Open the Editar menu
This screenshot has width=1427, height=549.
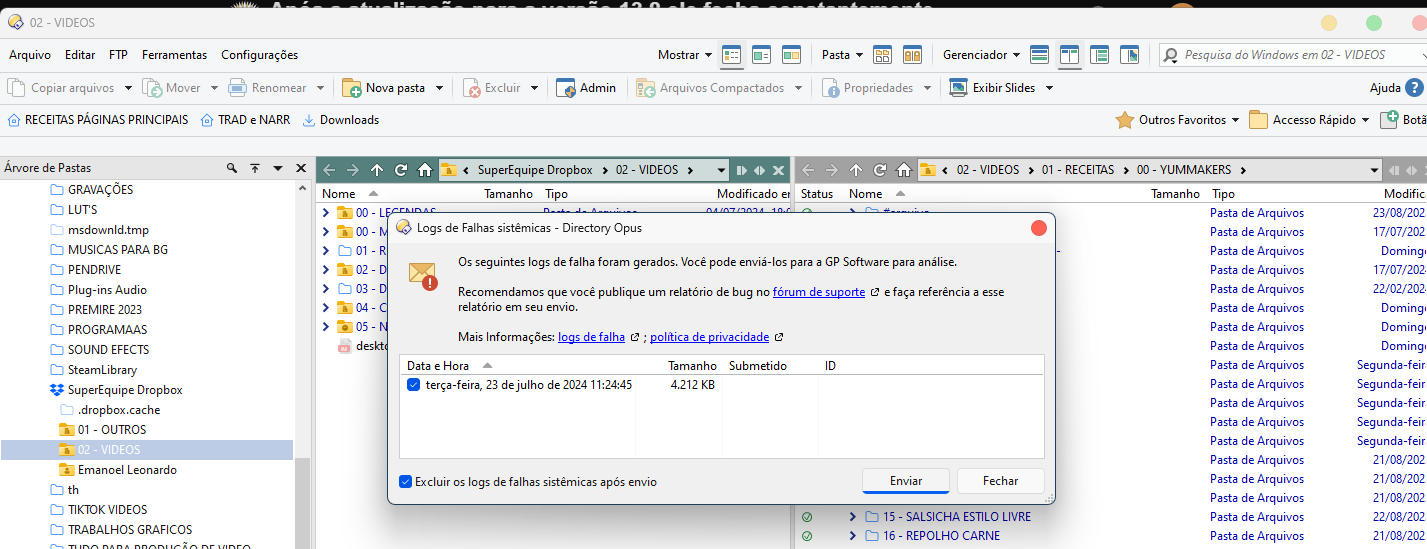[80, 55]
